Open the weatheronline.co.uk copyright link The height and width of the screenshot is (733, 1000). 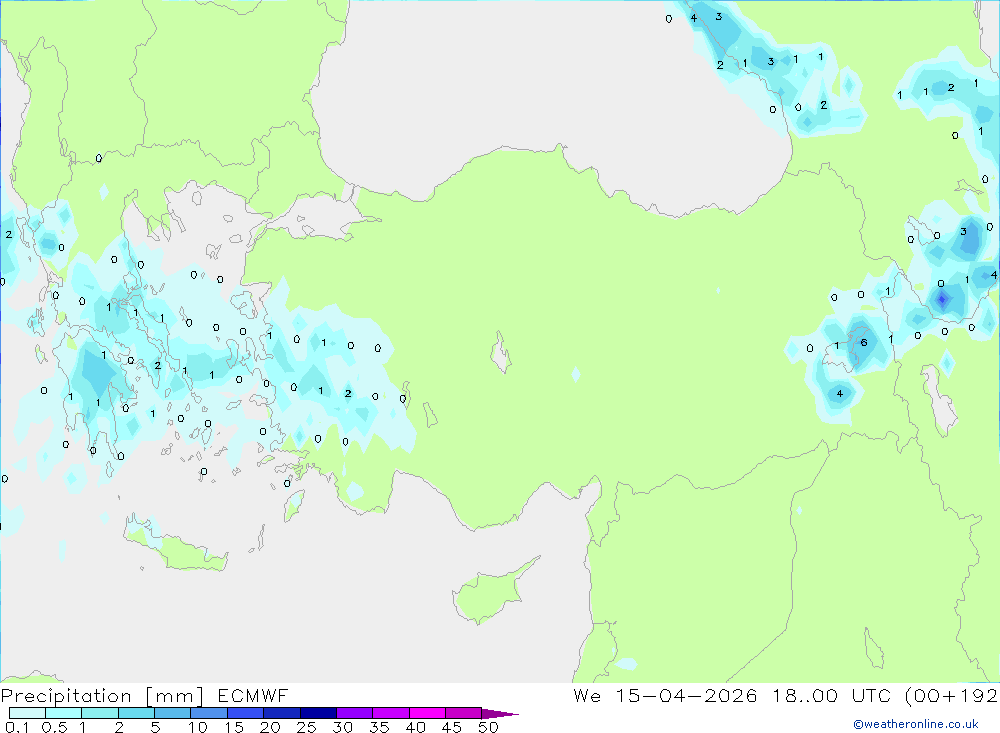[916, 724]
